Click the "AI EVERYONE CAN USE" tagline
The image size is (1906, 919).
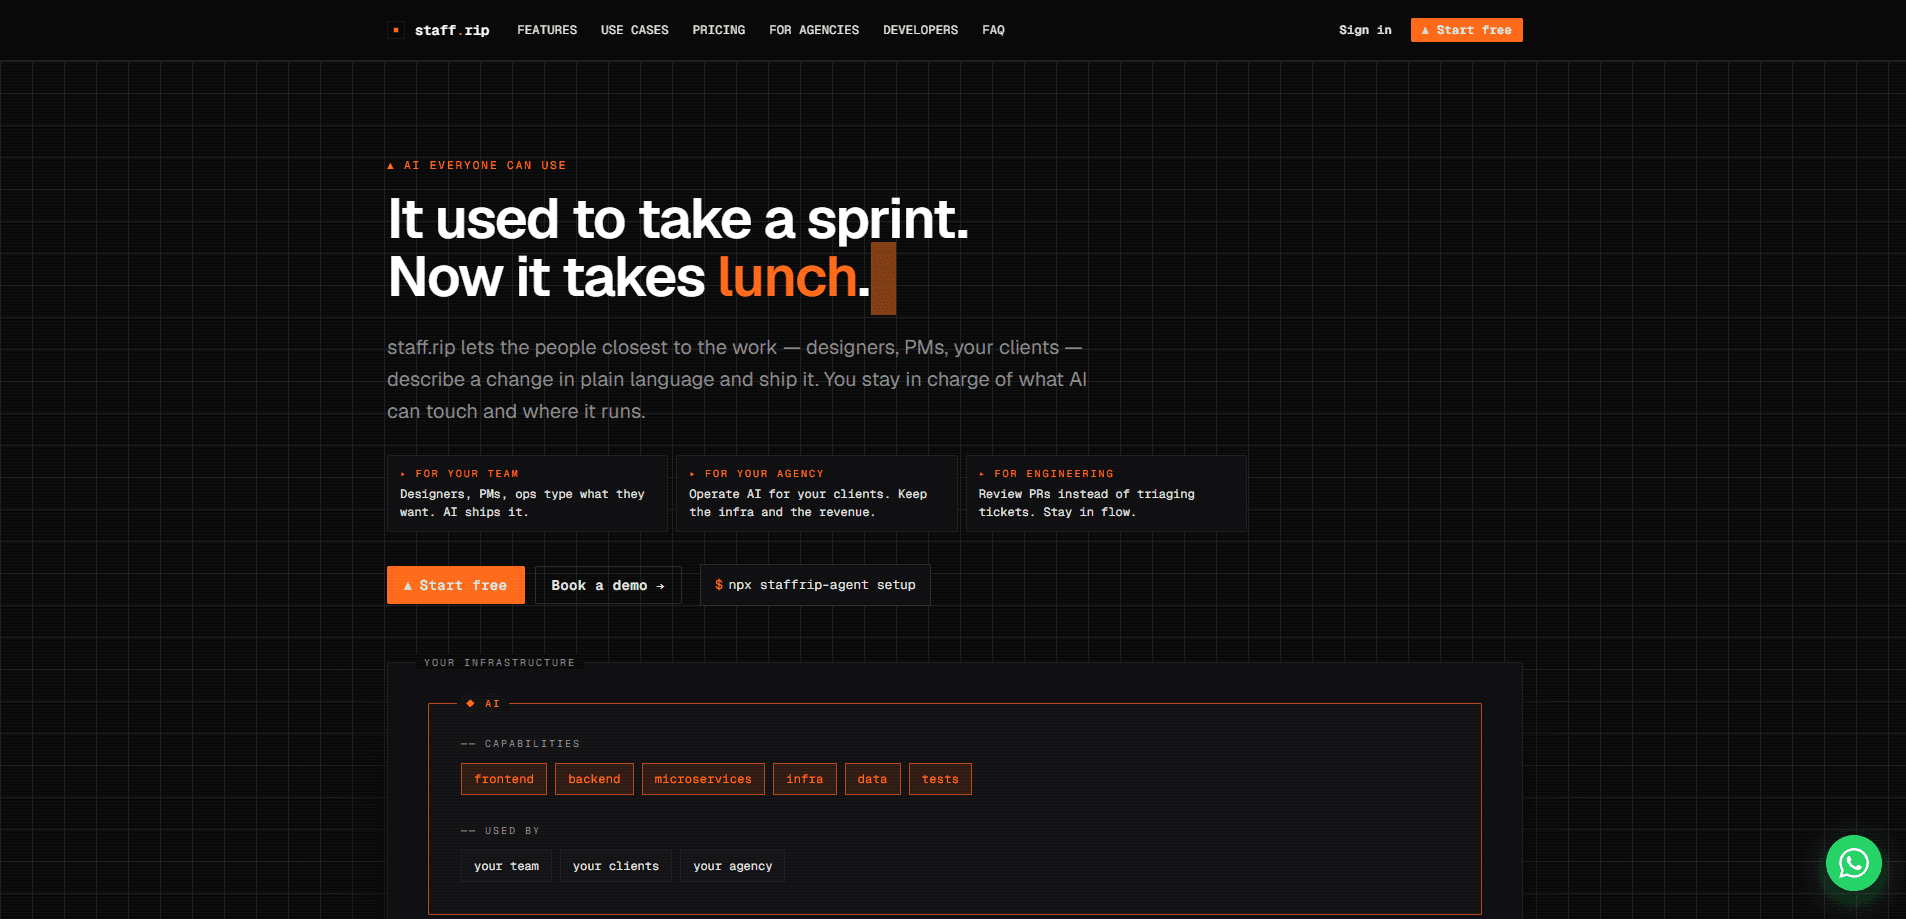tap(477, 166)
